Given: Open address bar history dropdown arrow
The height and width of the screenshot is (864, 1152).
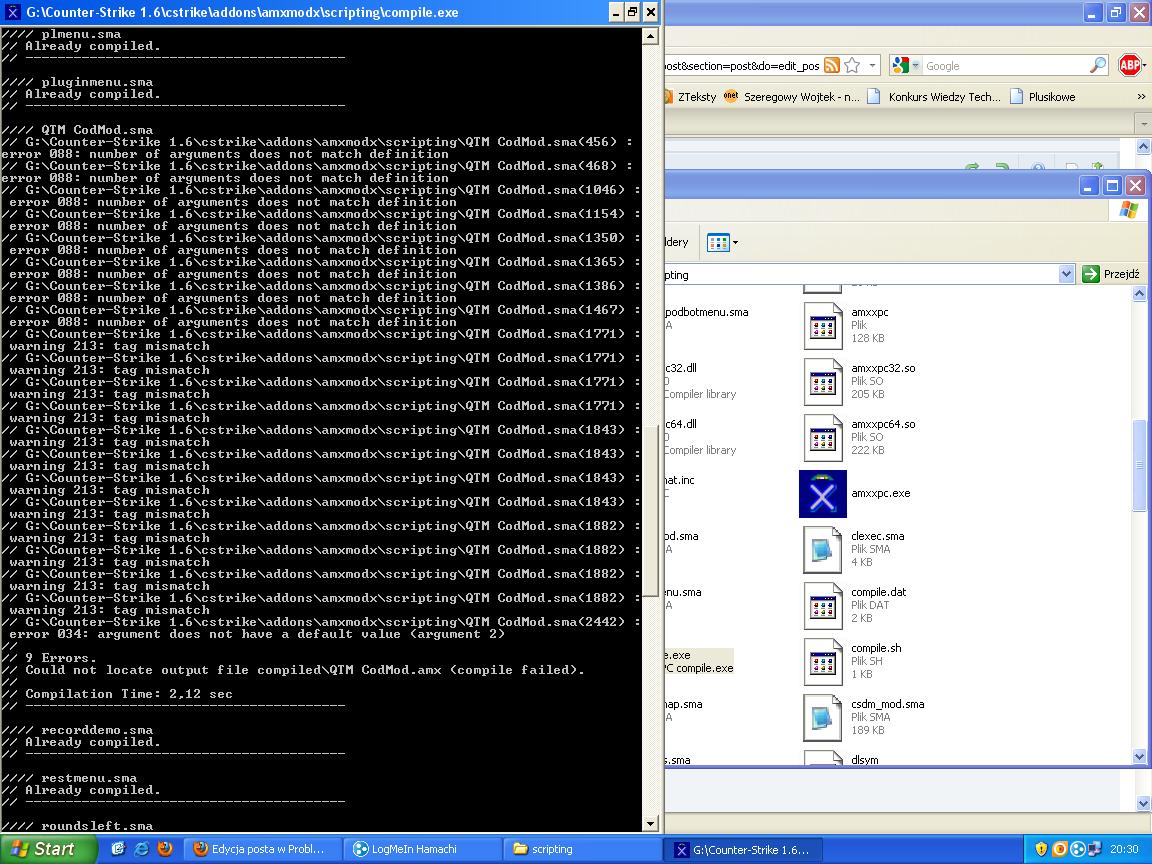Looking at the screenshot, I should point(872,65).
